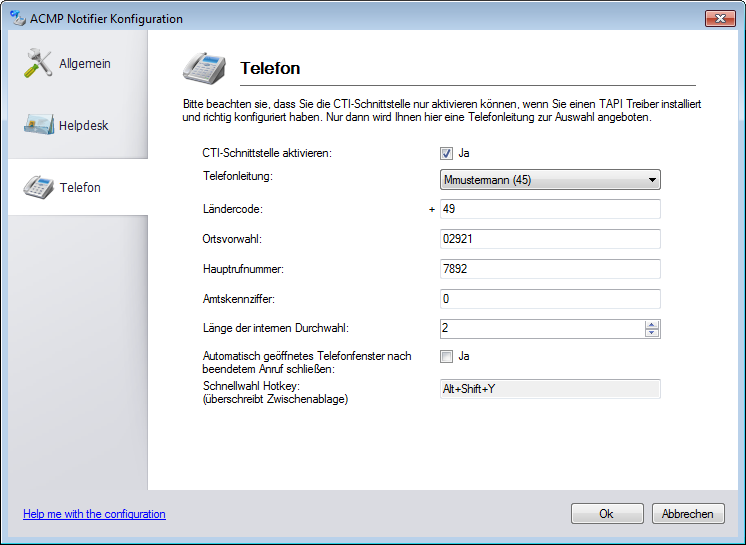Decrease internal Durchwahl length with down arrow
Image resolution: width=746 pixels, height=545 pixels.
click(652, 333)
